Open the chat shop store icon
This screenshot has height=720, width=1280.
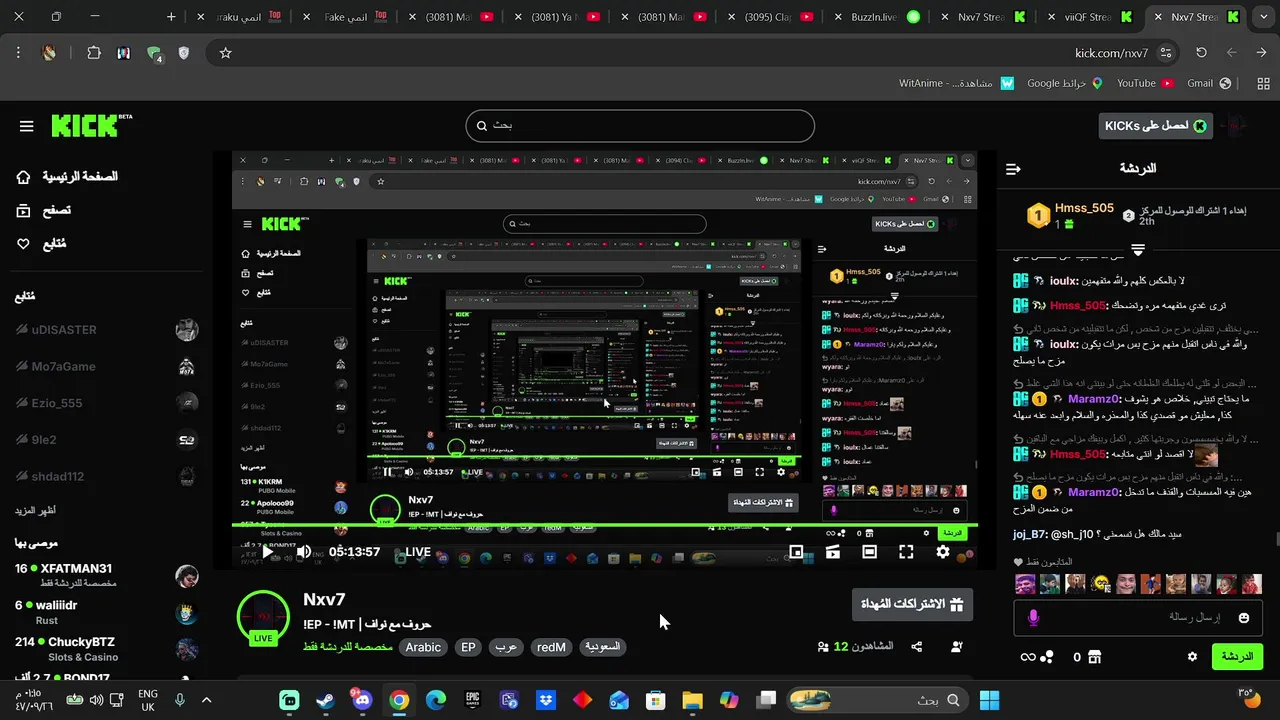[x=1094, y=657]
